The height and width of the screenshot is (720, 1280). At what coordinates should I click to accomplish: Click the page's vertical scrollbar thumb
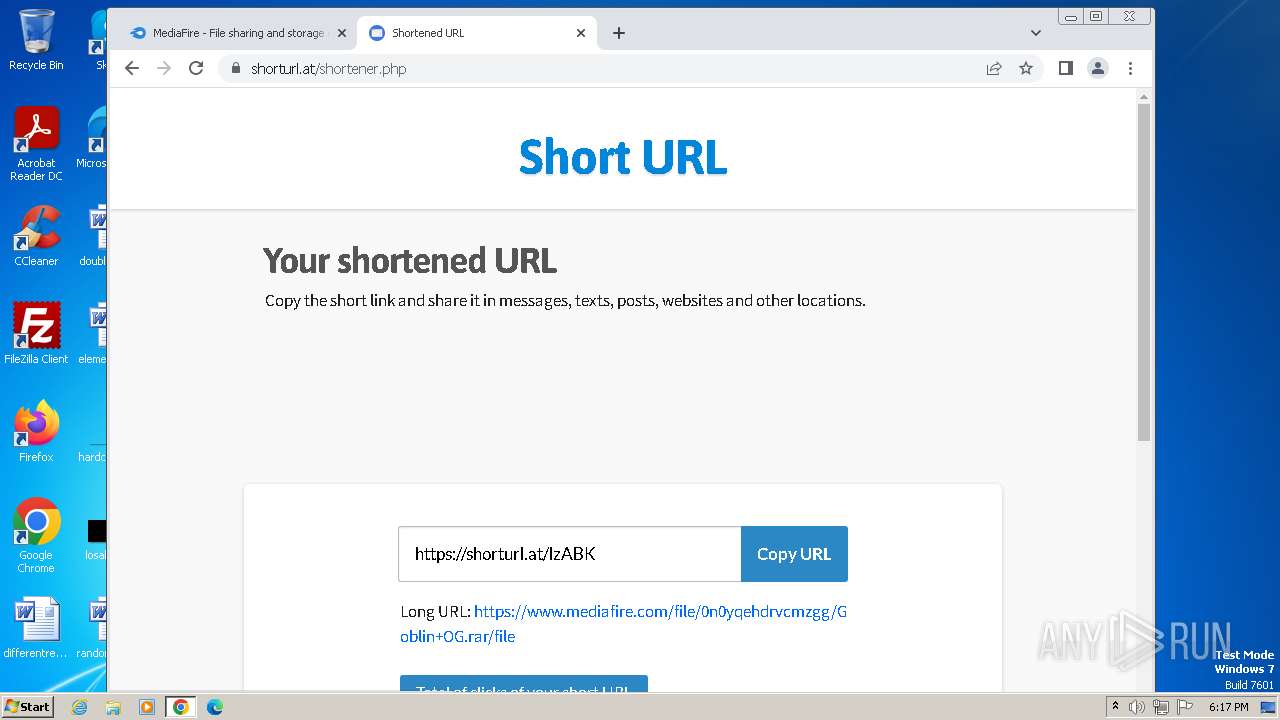[x=1144, y=272]
